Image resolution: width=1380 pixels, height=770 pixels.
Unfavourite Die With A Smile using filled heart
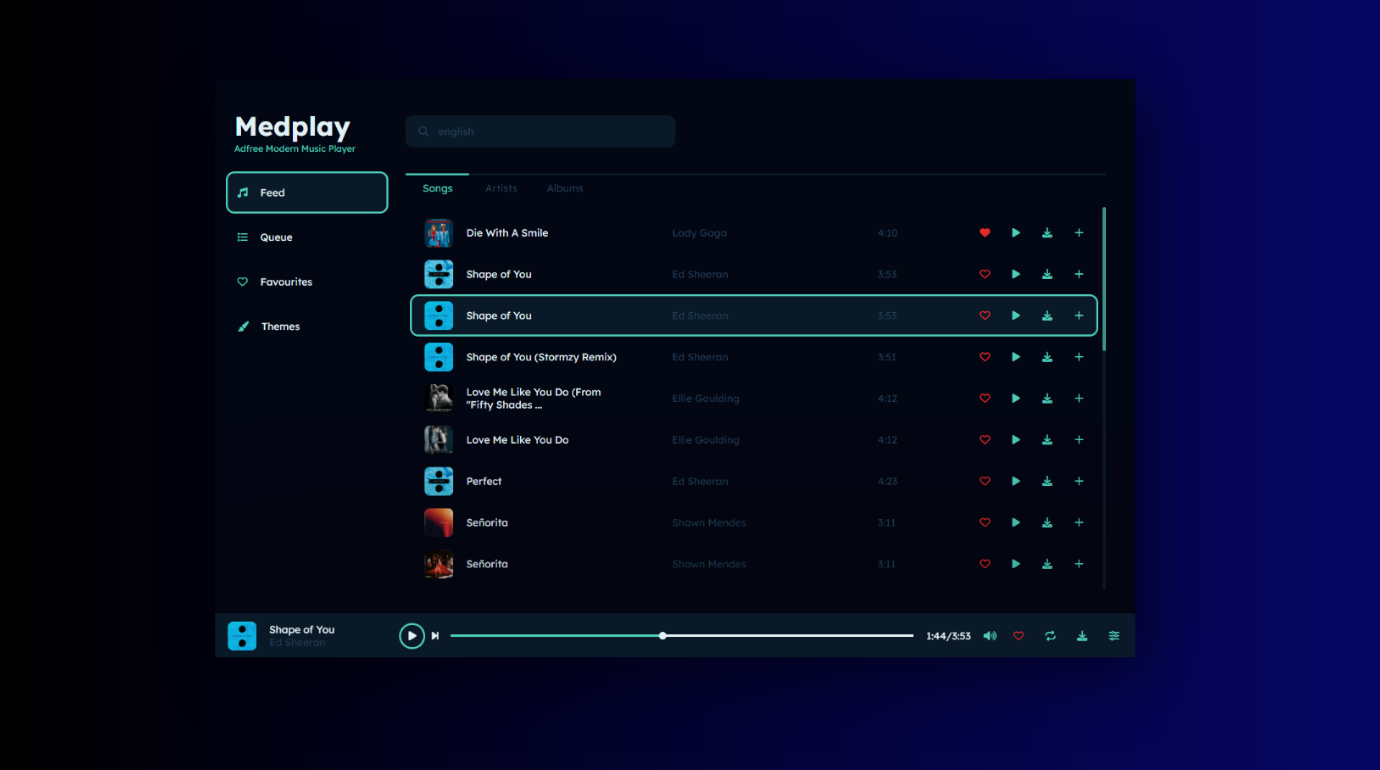(984, 233)
